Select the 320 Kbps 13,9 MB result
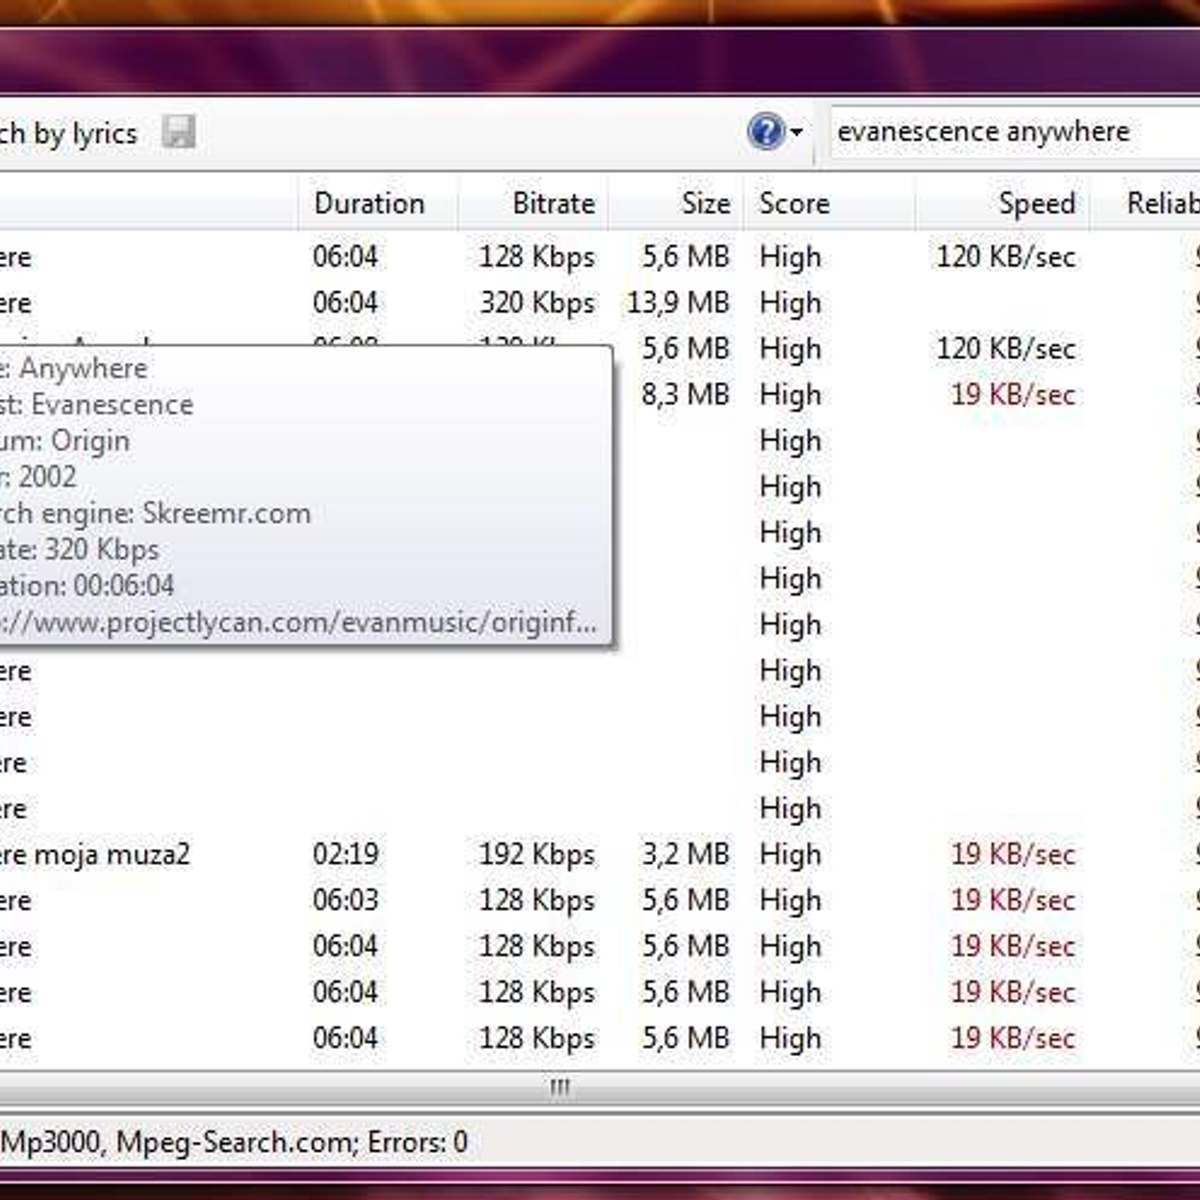 pos(536,303)
